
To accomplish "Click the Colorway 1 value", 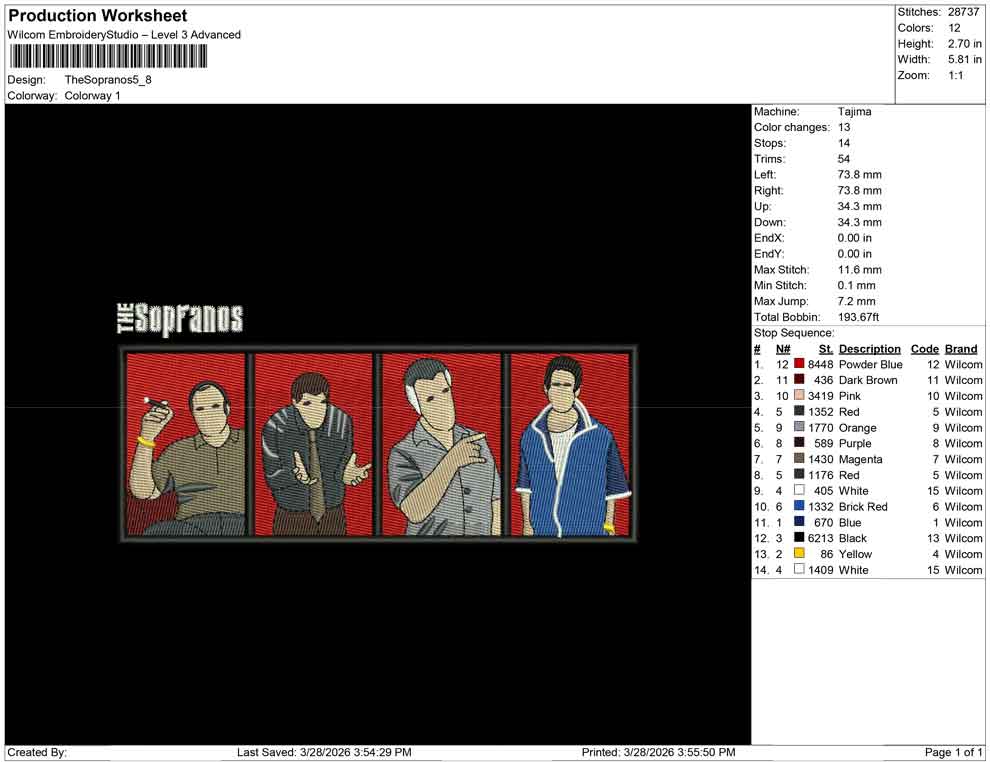I will pos(92,95).
